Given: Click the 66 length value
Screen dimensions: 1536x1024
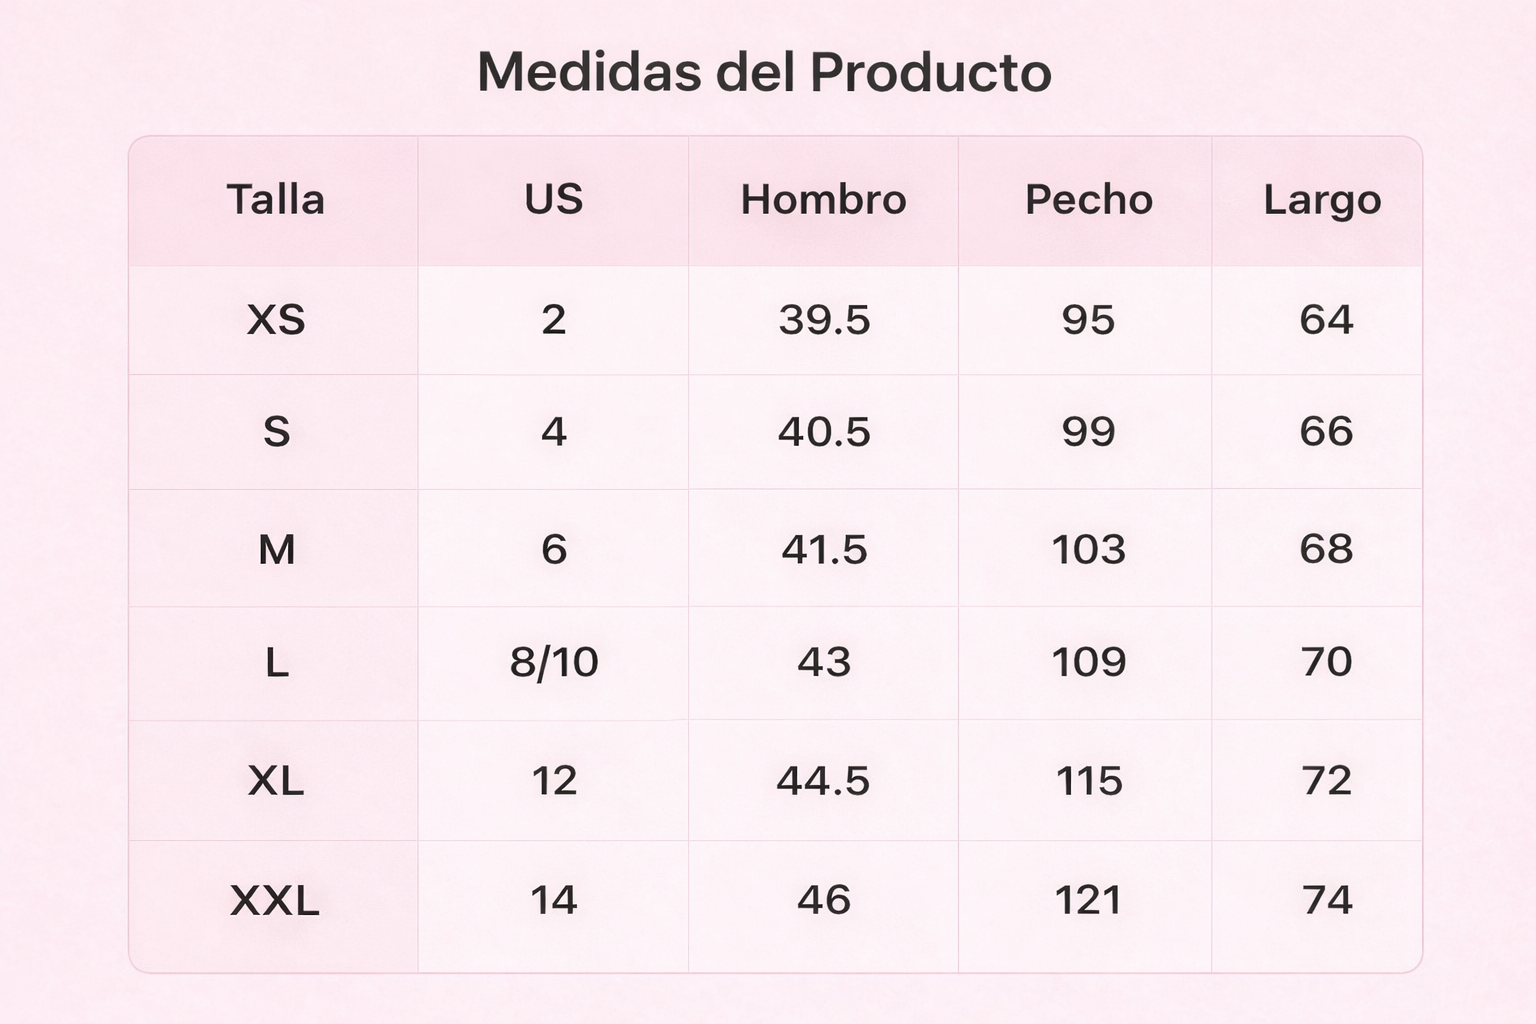Looking at the screenshot, I should (1326, 432).
